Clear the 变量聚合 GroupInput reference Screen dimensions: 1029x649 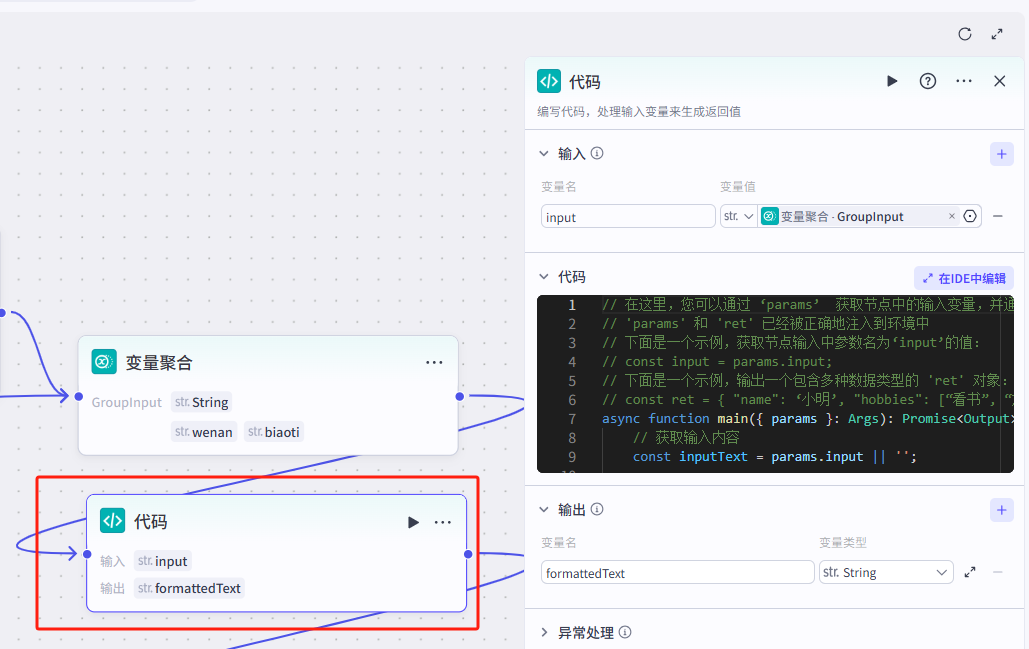[x=951, y=216]
